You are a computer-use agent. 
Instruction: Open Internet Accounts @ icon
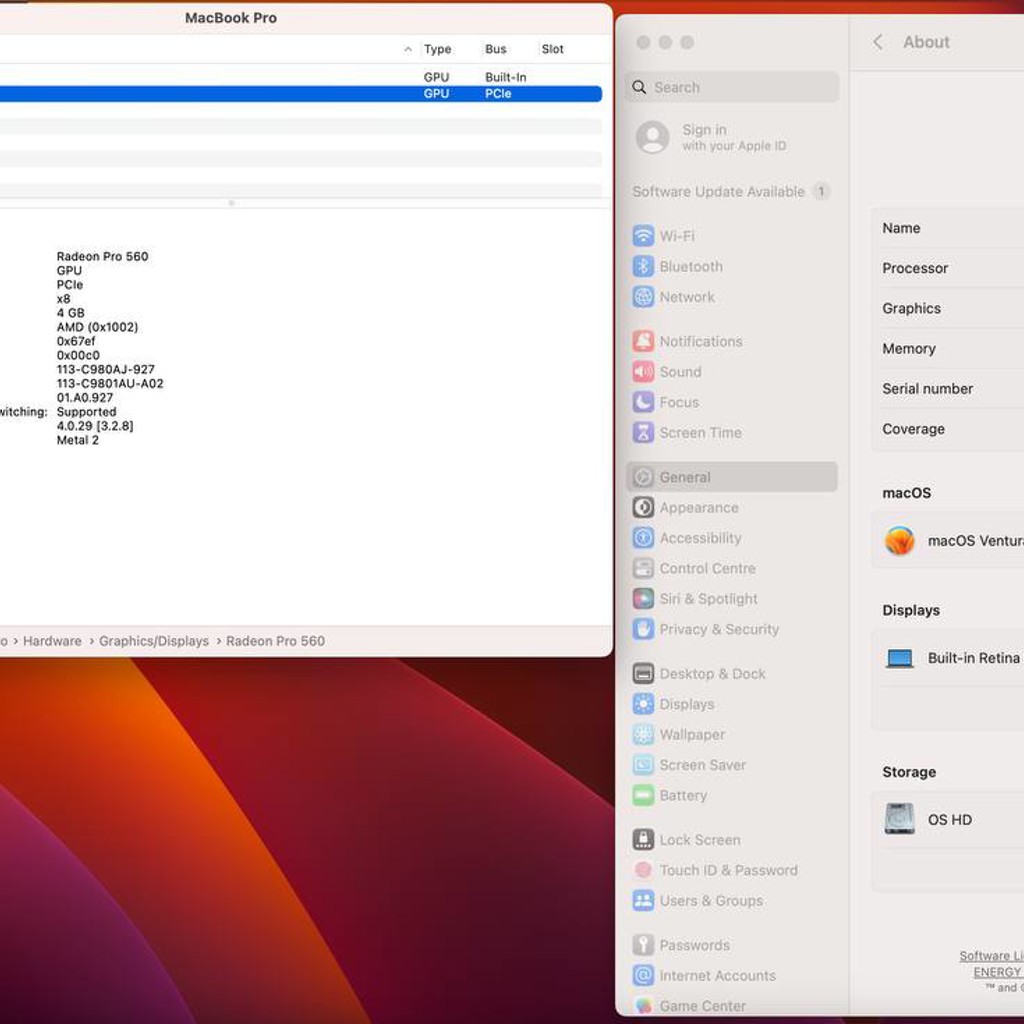tap(643, 975)
